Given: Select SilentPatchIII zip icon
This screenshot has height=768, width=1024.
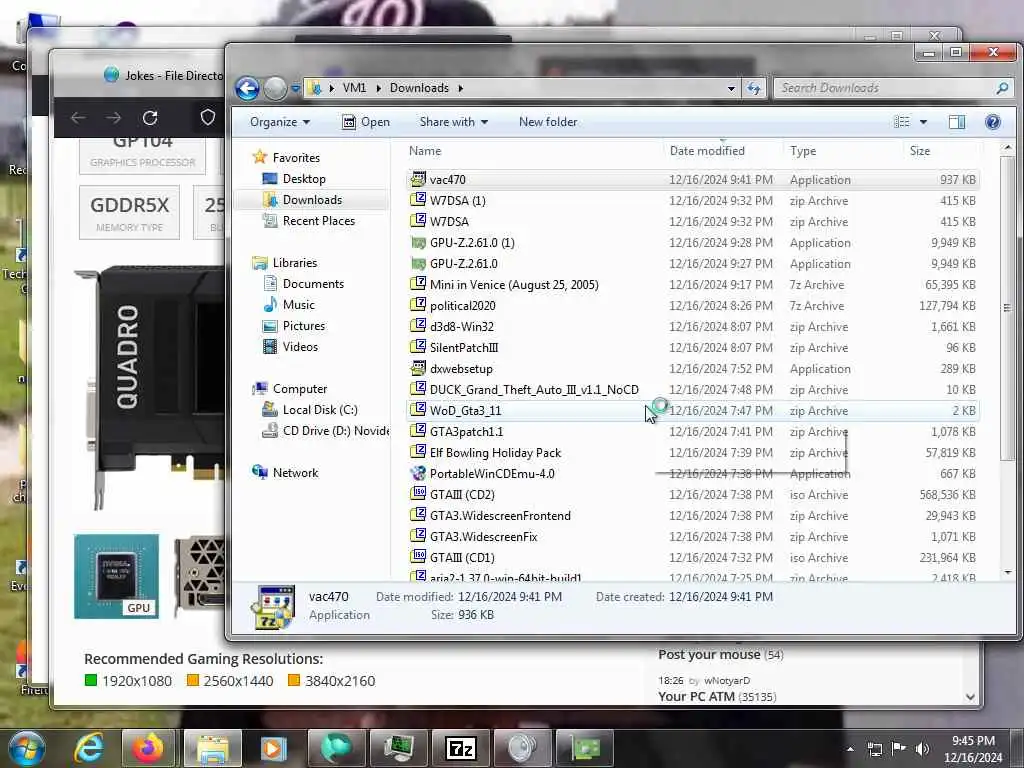Looking at the screenshot, I should (x=418, y=347).
